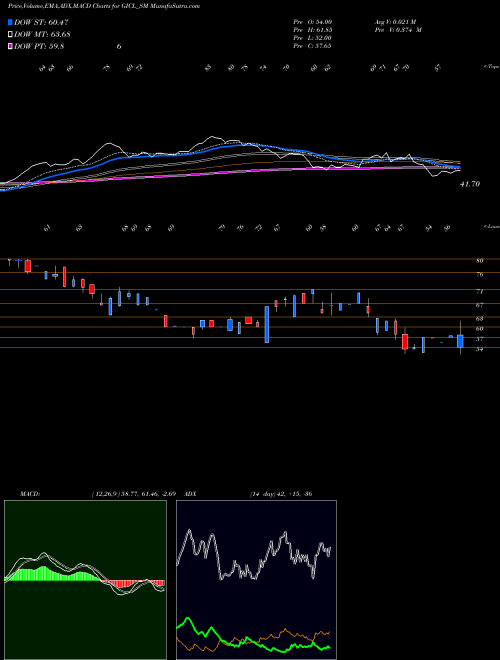
Task: Click the 57 price level on axis
Action: pos(479,339)
